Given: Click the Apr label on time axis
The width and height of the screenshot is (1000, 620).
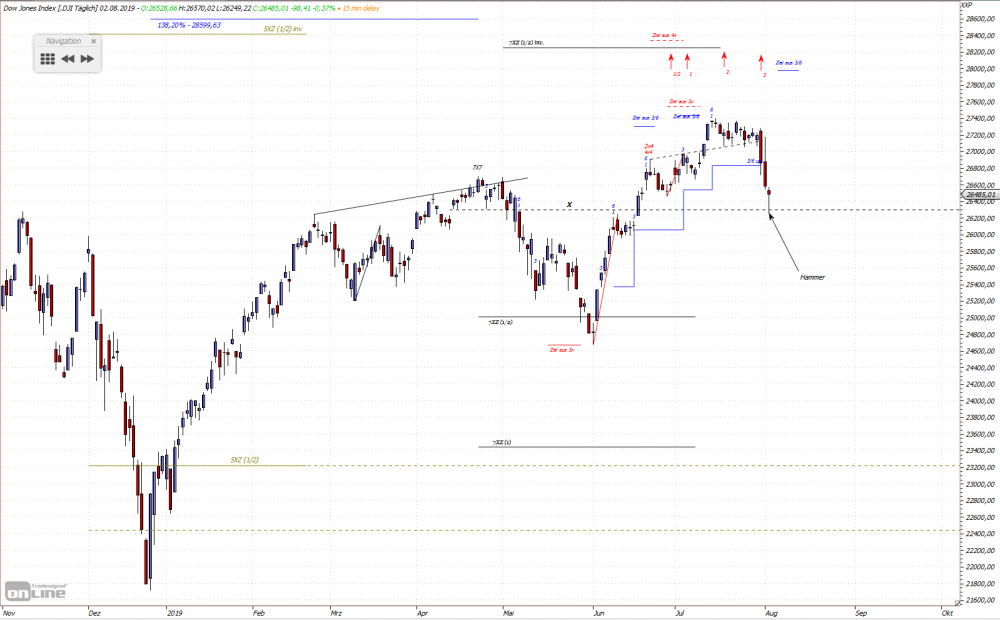Looking at the screenshot, I should (422, 613).
